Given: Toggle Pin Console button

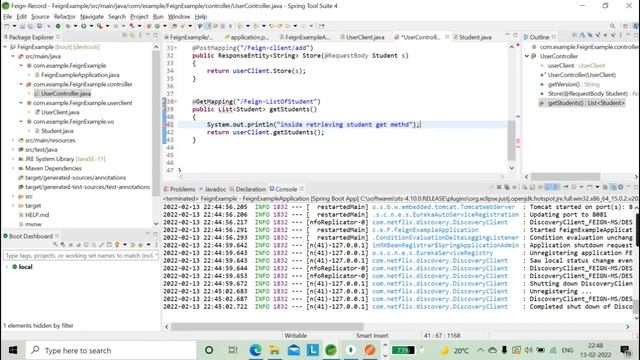Looking at the screenshot, I should tap(566, 187).
